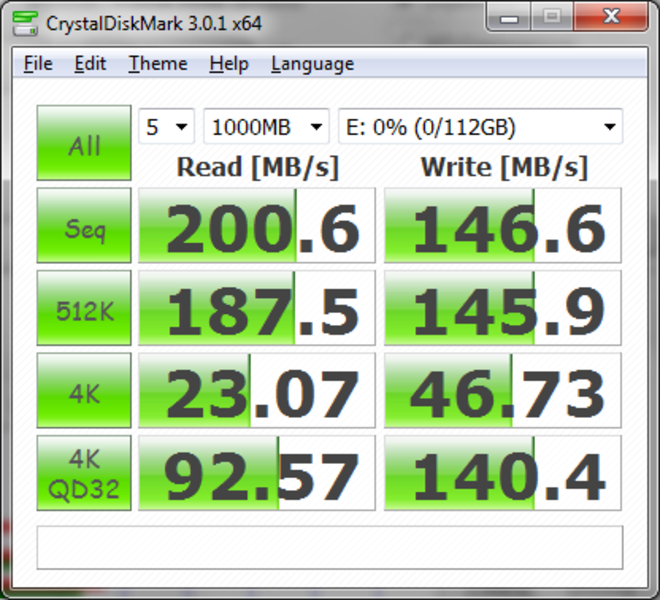Select the 4K QD32 write result 140.4
The width and height of the screenshot is (660, 600).
[503, 473]
